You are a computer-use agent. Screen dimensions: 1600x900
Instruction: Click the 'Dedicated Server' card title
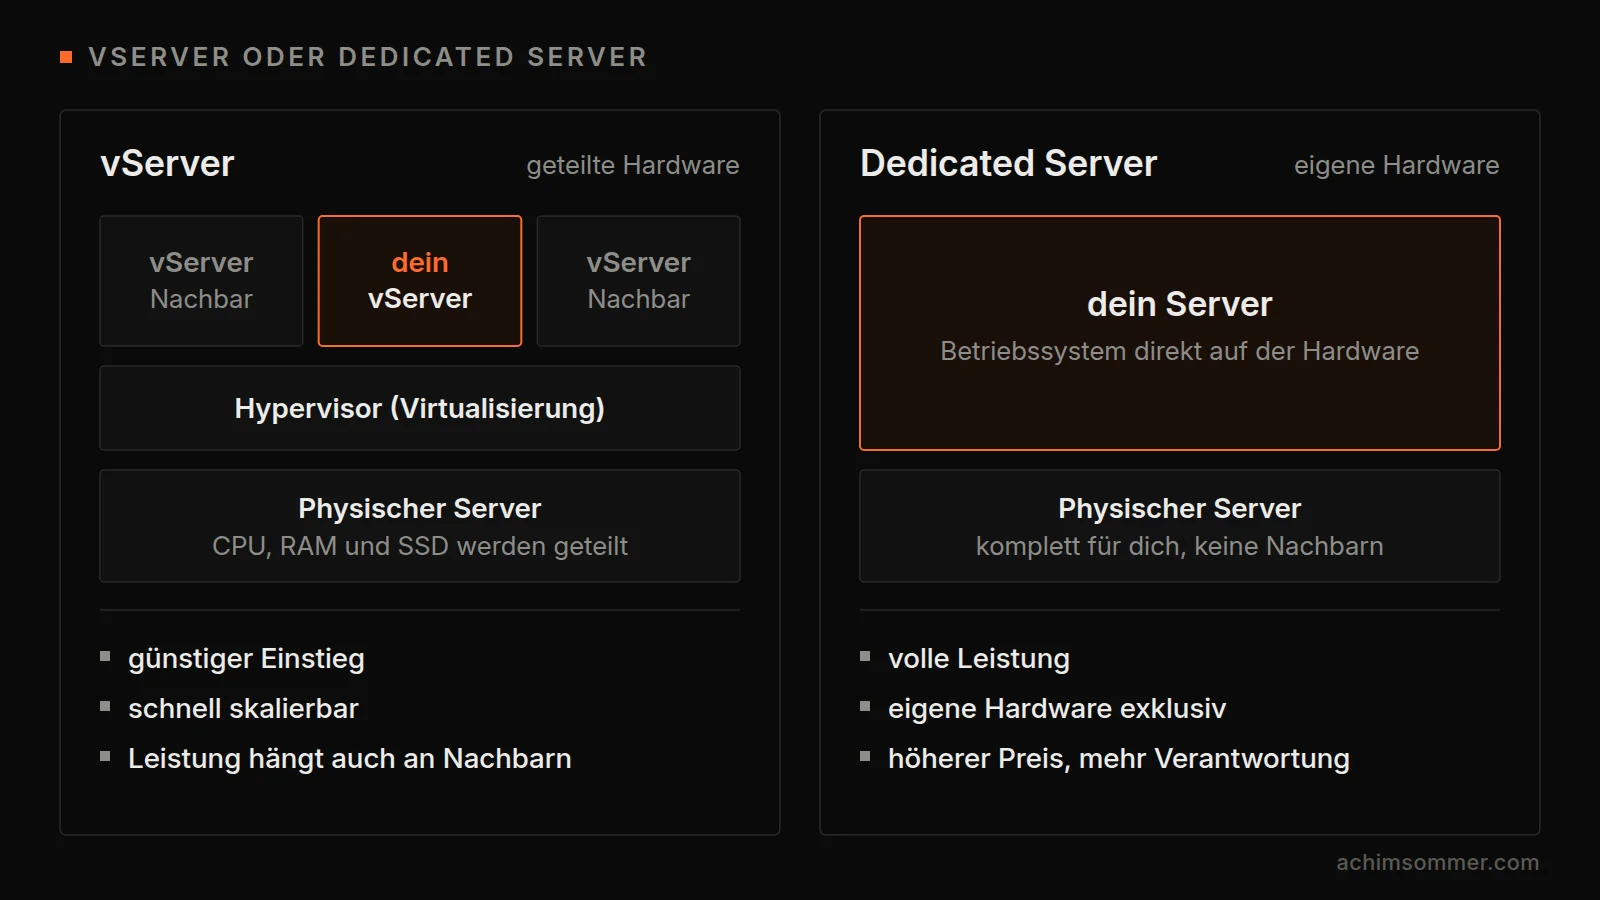pyautogui.click(x=1008, y=163)
